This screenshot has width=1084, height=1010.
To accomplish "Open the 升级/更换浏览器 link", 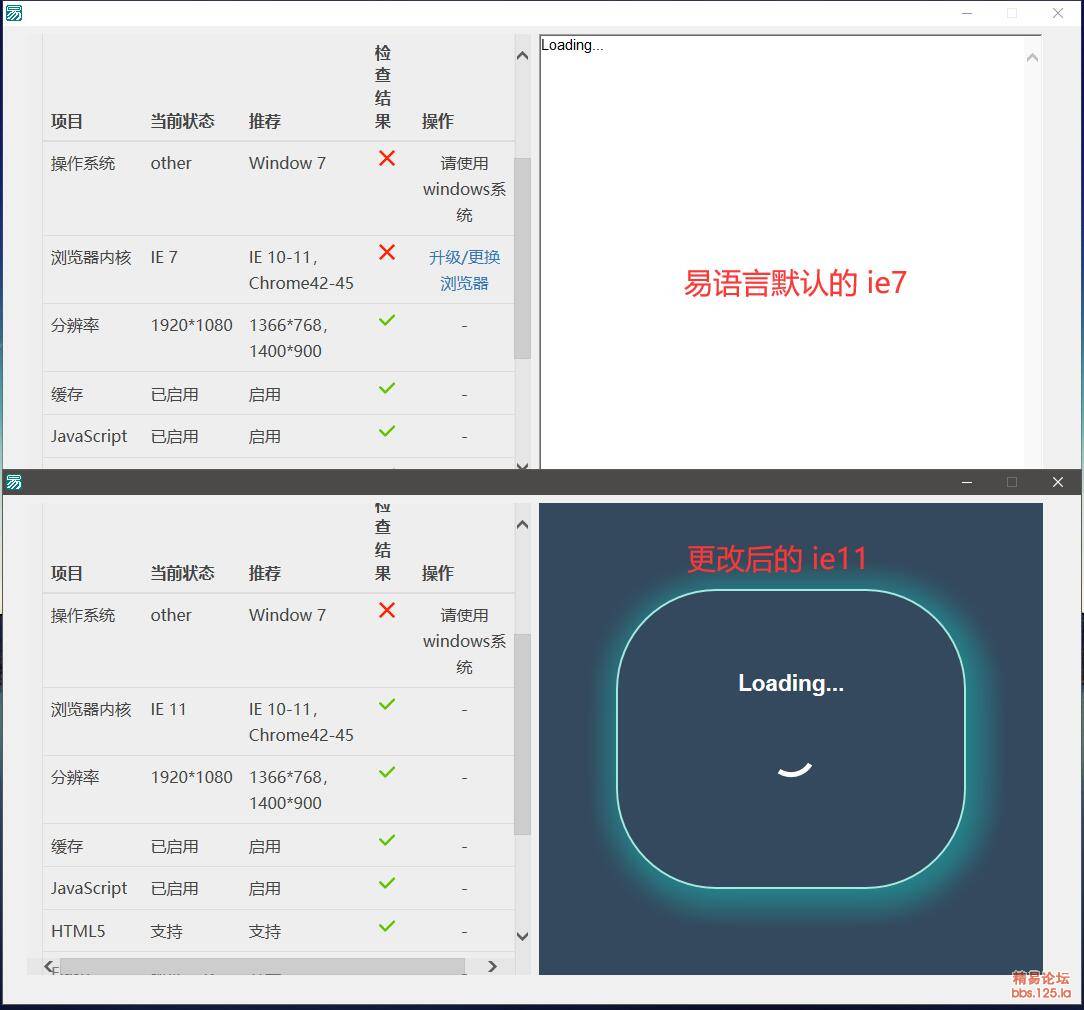I will 464,270.
